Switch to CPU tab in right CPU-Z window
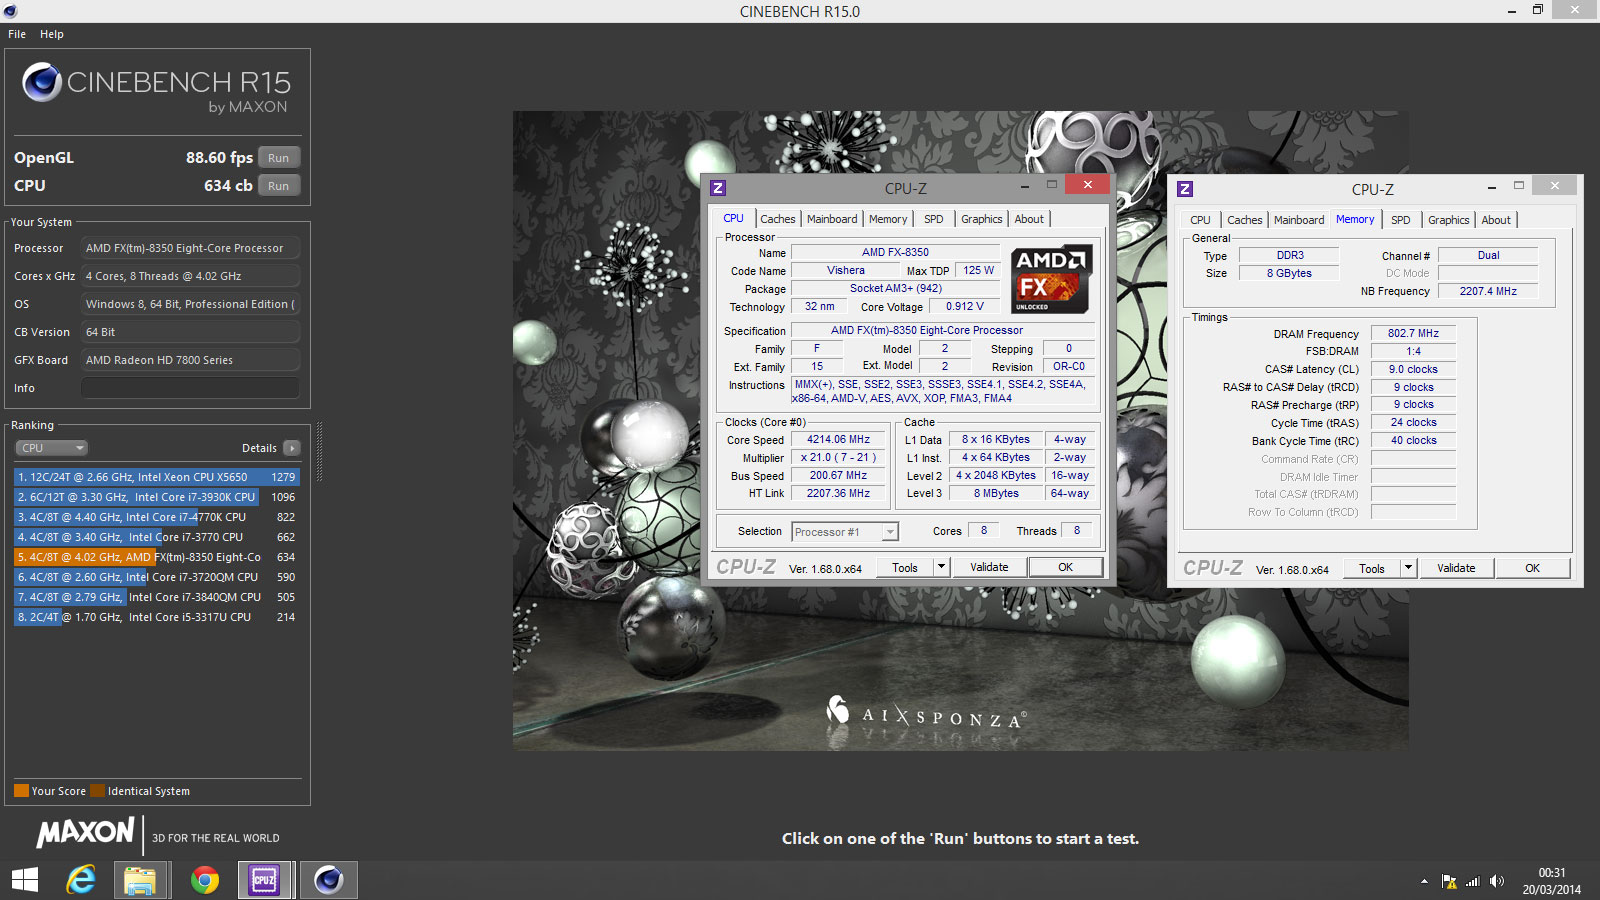1600x900 pixels. (x=1200, y=220)
